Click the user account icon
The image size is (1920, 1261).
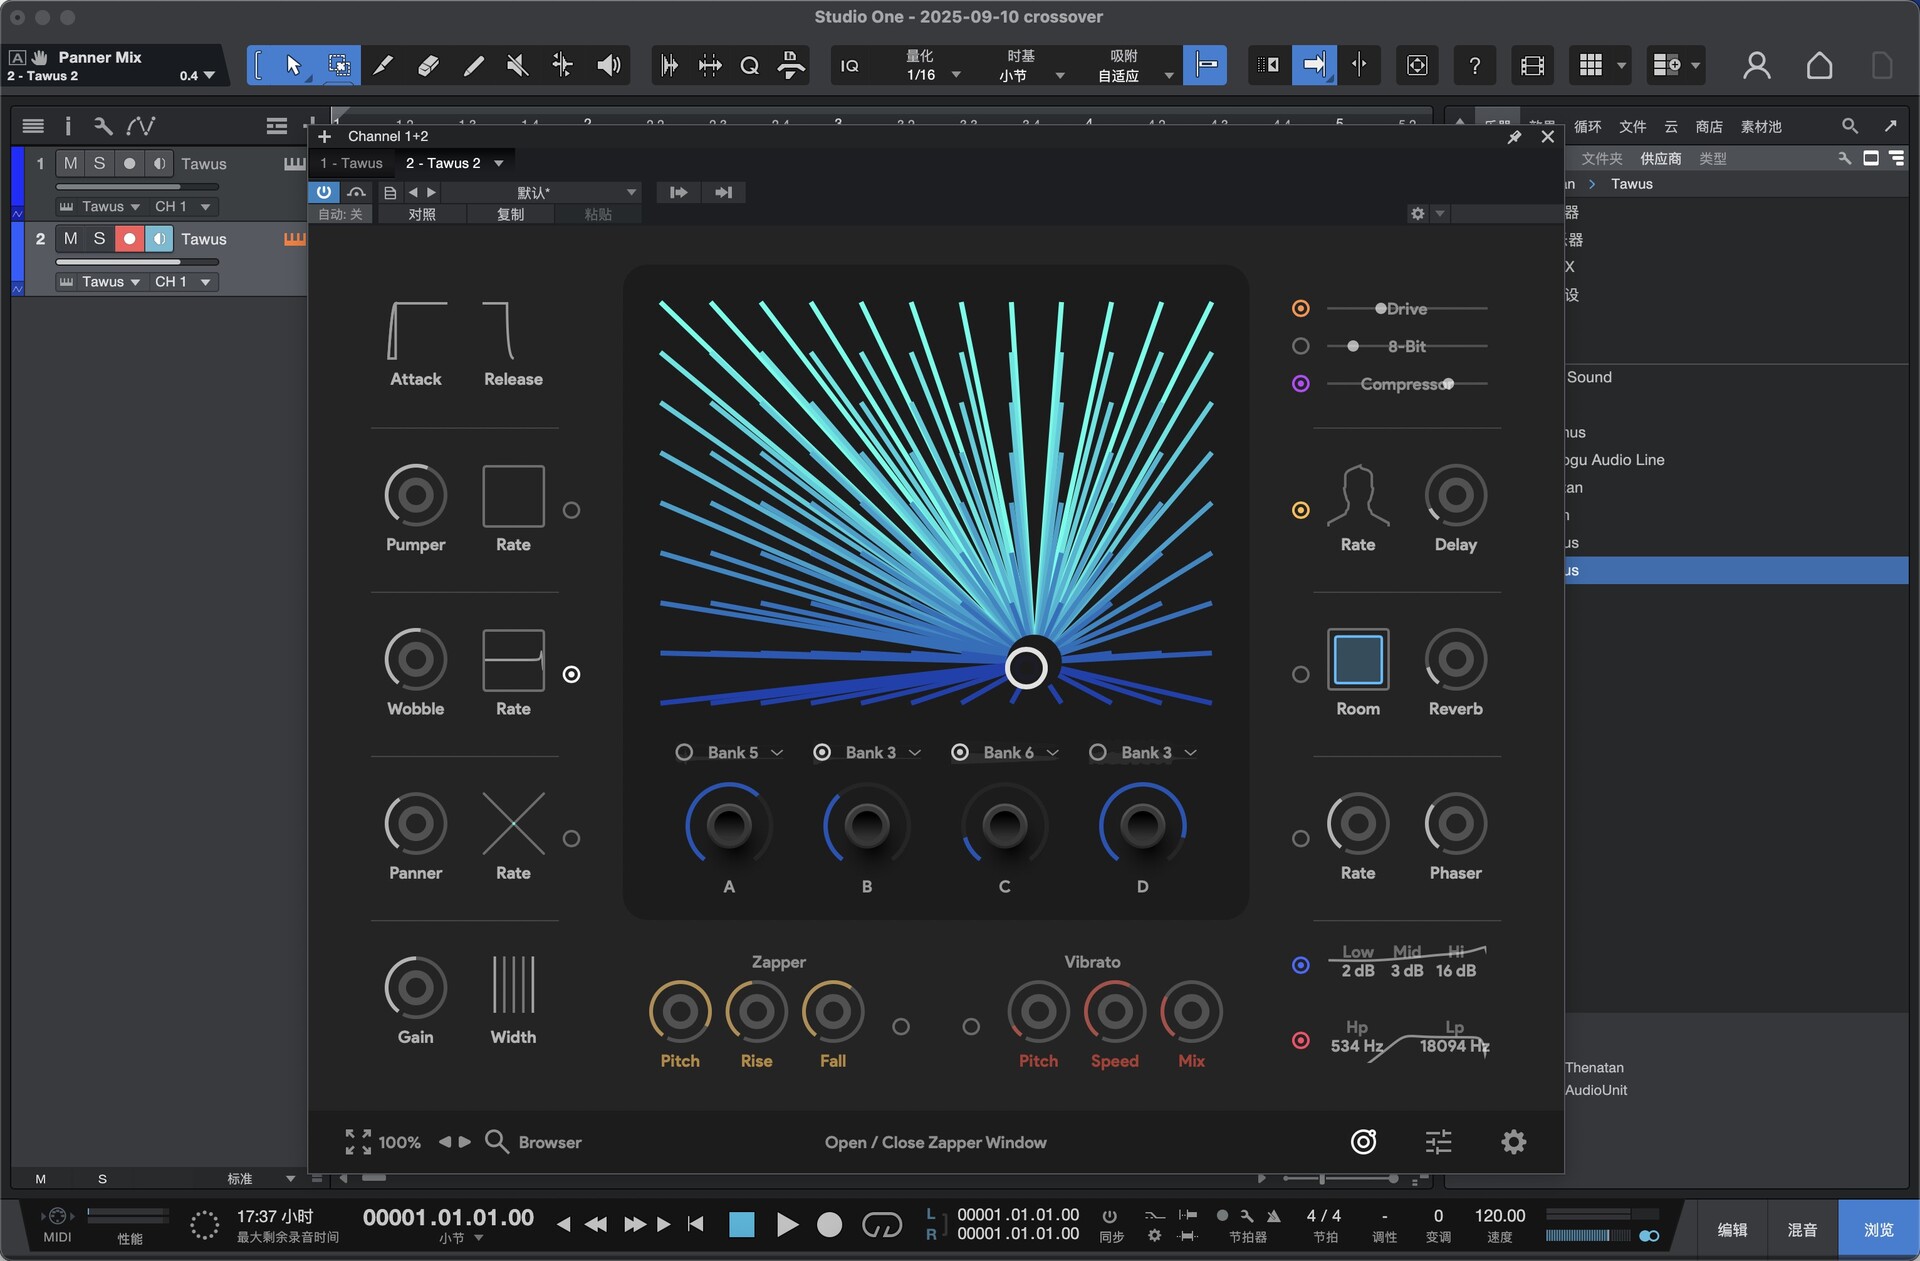1756,65
